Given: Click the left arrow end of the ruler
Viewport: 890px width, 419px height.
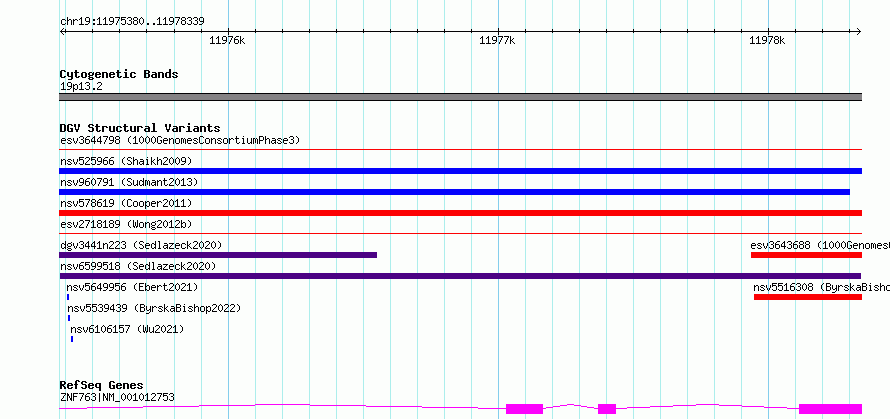Looking at the screenshot, I should click(62, 32).
